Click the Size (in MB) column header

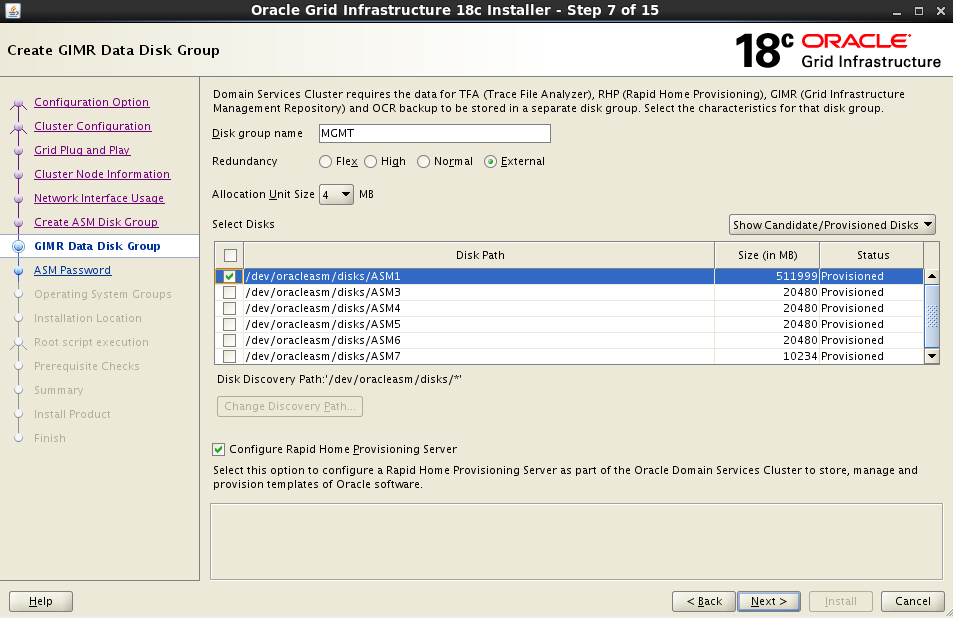(x=767, y=255)
